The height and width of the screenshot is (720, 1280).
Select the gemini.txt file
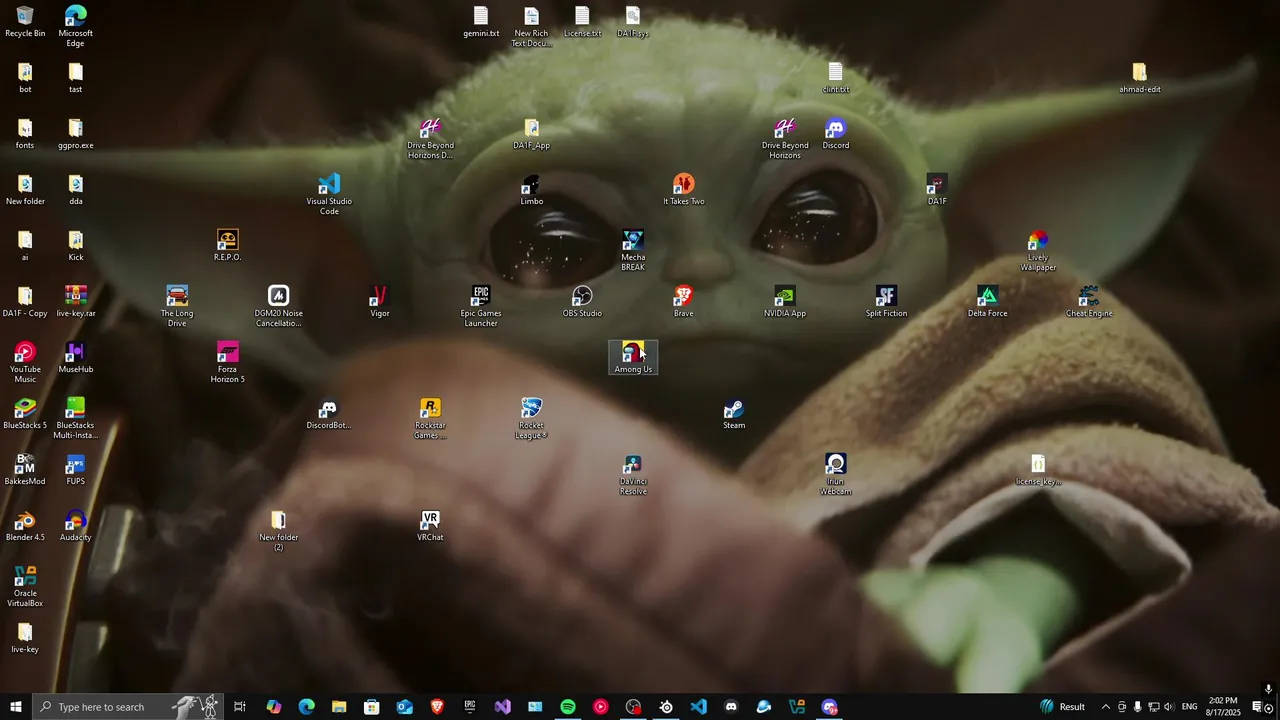(x=481, y=22)
